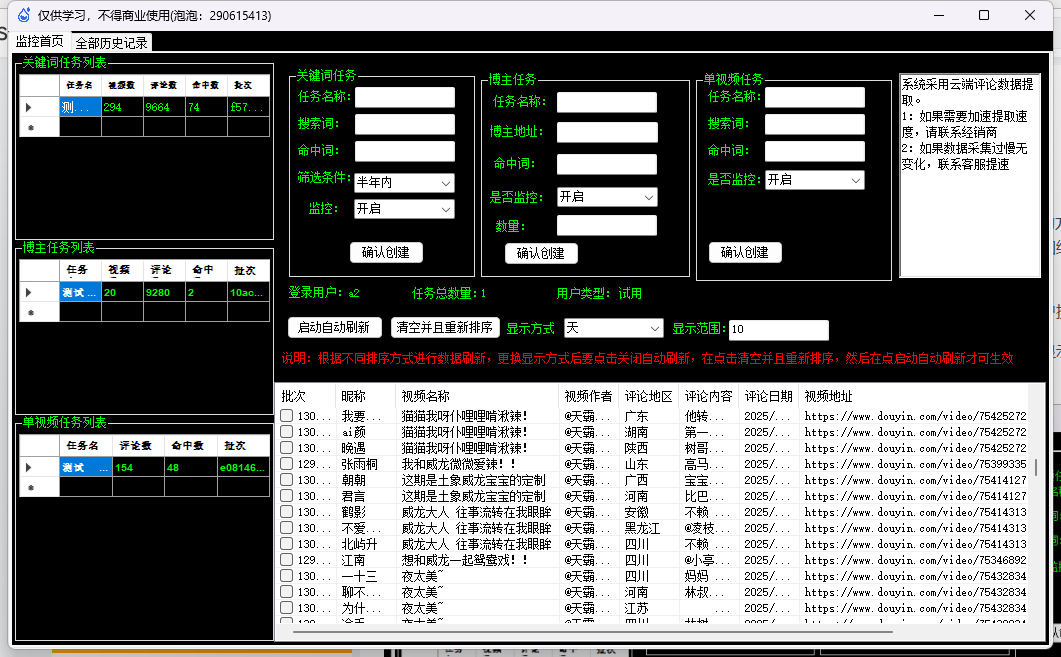Focus the 命中词 field in 博主任务
This screenshot has width=1061, height=657.
click(x=607, y=164)
